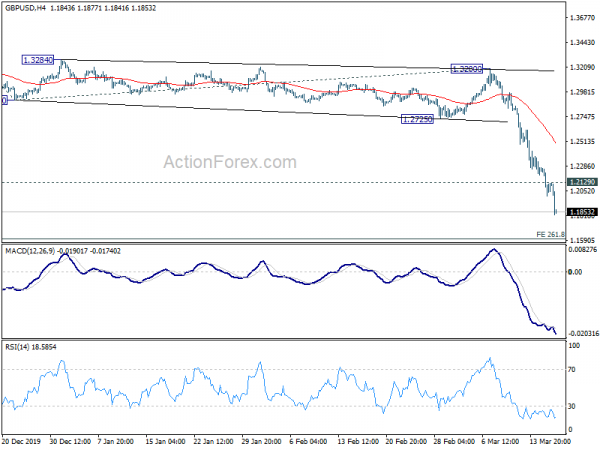600x450 pixels.
Task: Click the 22 Jan 12:00 time axis label
Action: pyautogui.click(x=214, y=441)
